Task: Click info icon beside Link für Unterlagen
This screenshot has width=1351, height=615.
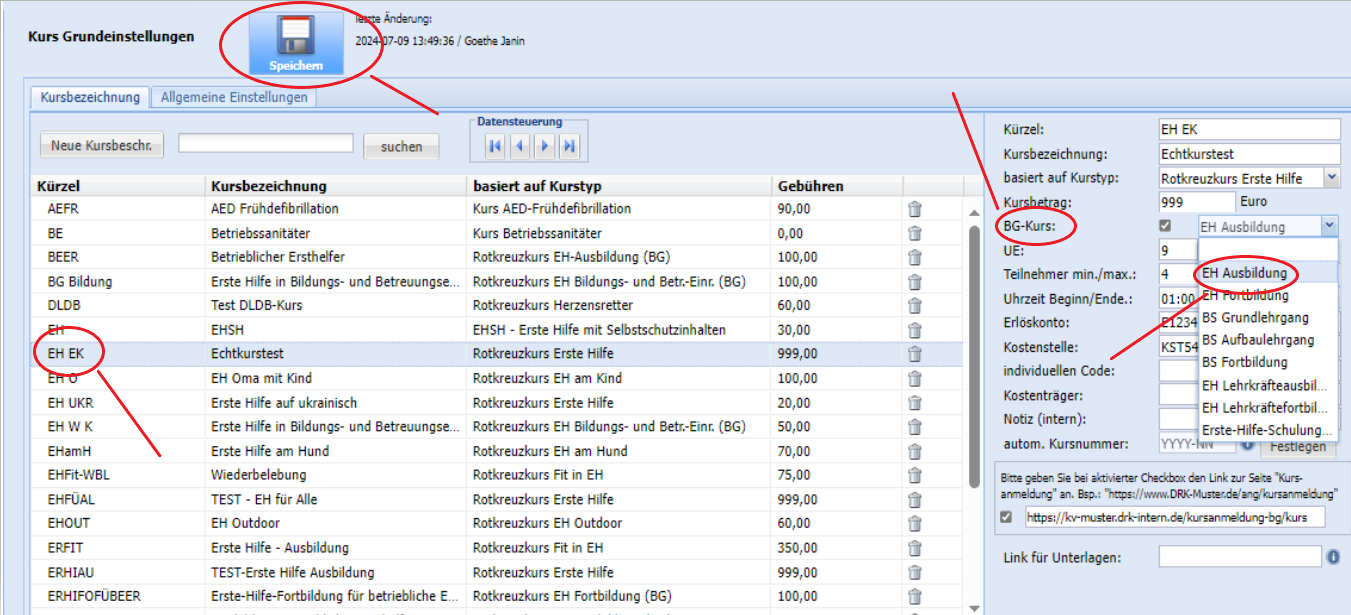Action: coord(1333,557)
